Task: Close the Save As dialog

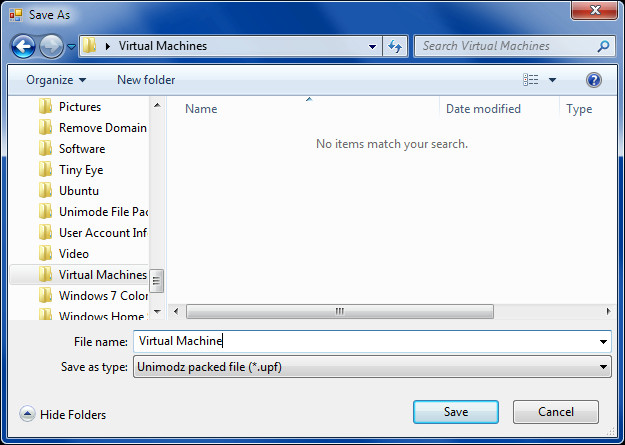Action: [x=595, y=10]
